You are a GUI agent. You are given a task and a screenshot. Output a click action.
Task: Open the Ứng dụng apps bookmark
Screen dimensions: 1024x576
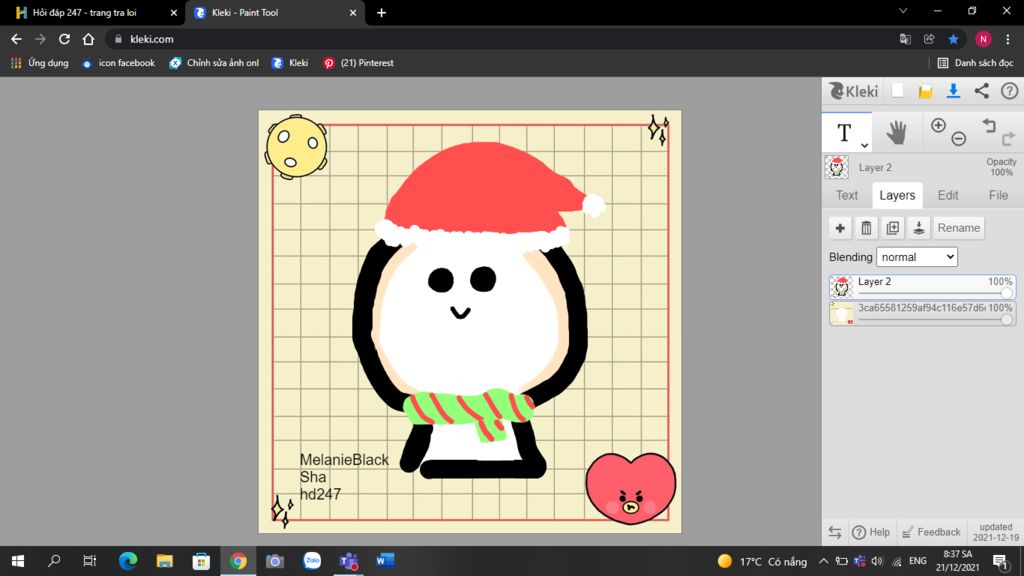point(40,63)
